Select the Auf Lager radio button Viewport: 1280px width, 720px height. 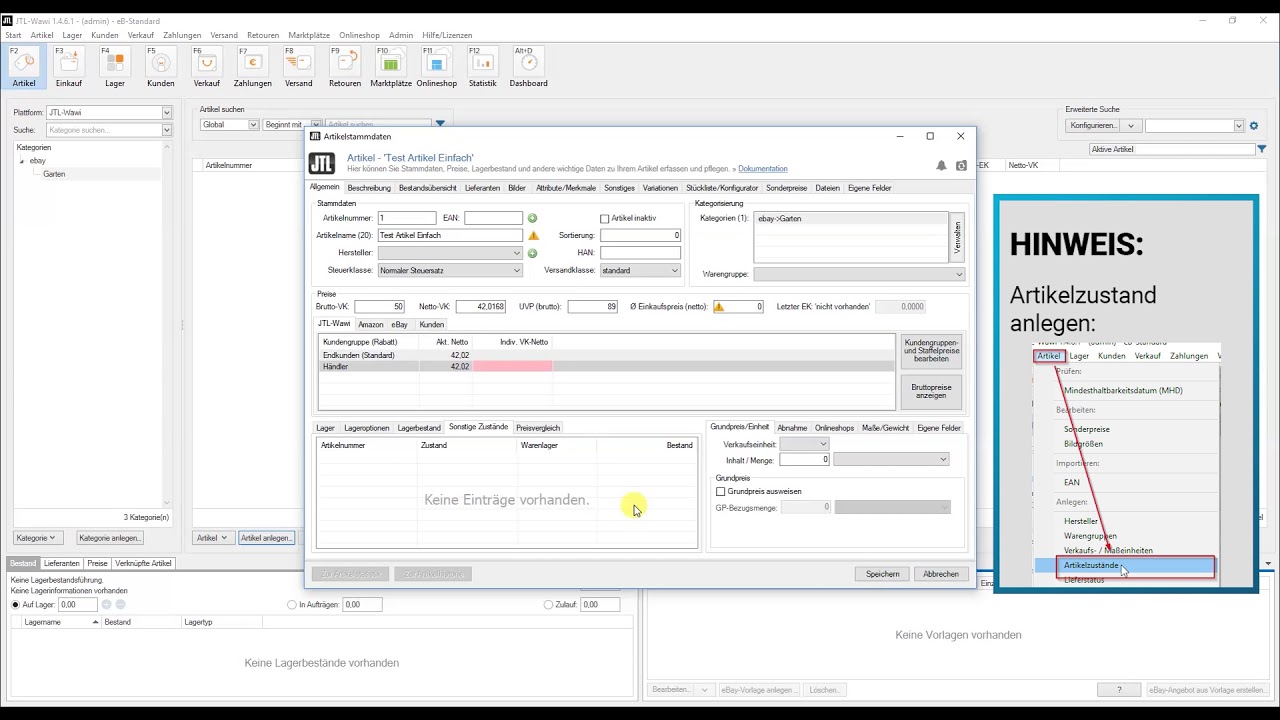15,604
